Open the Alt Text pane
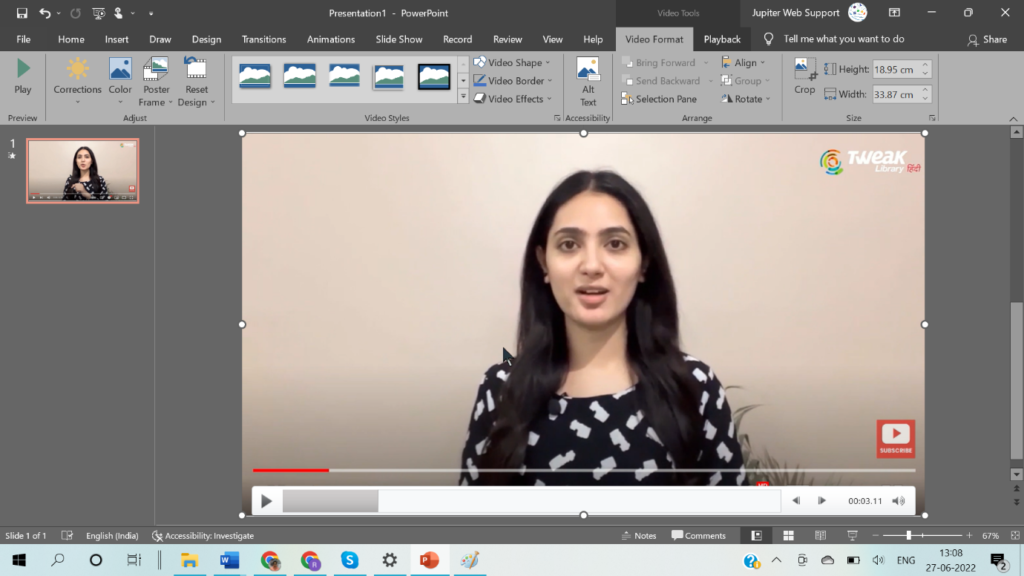1024x576 pixels. 588,81
